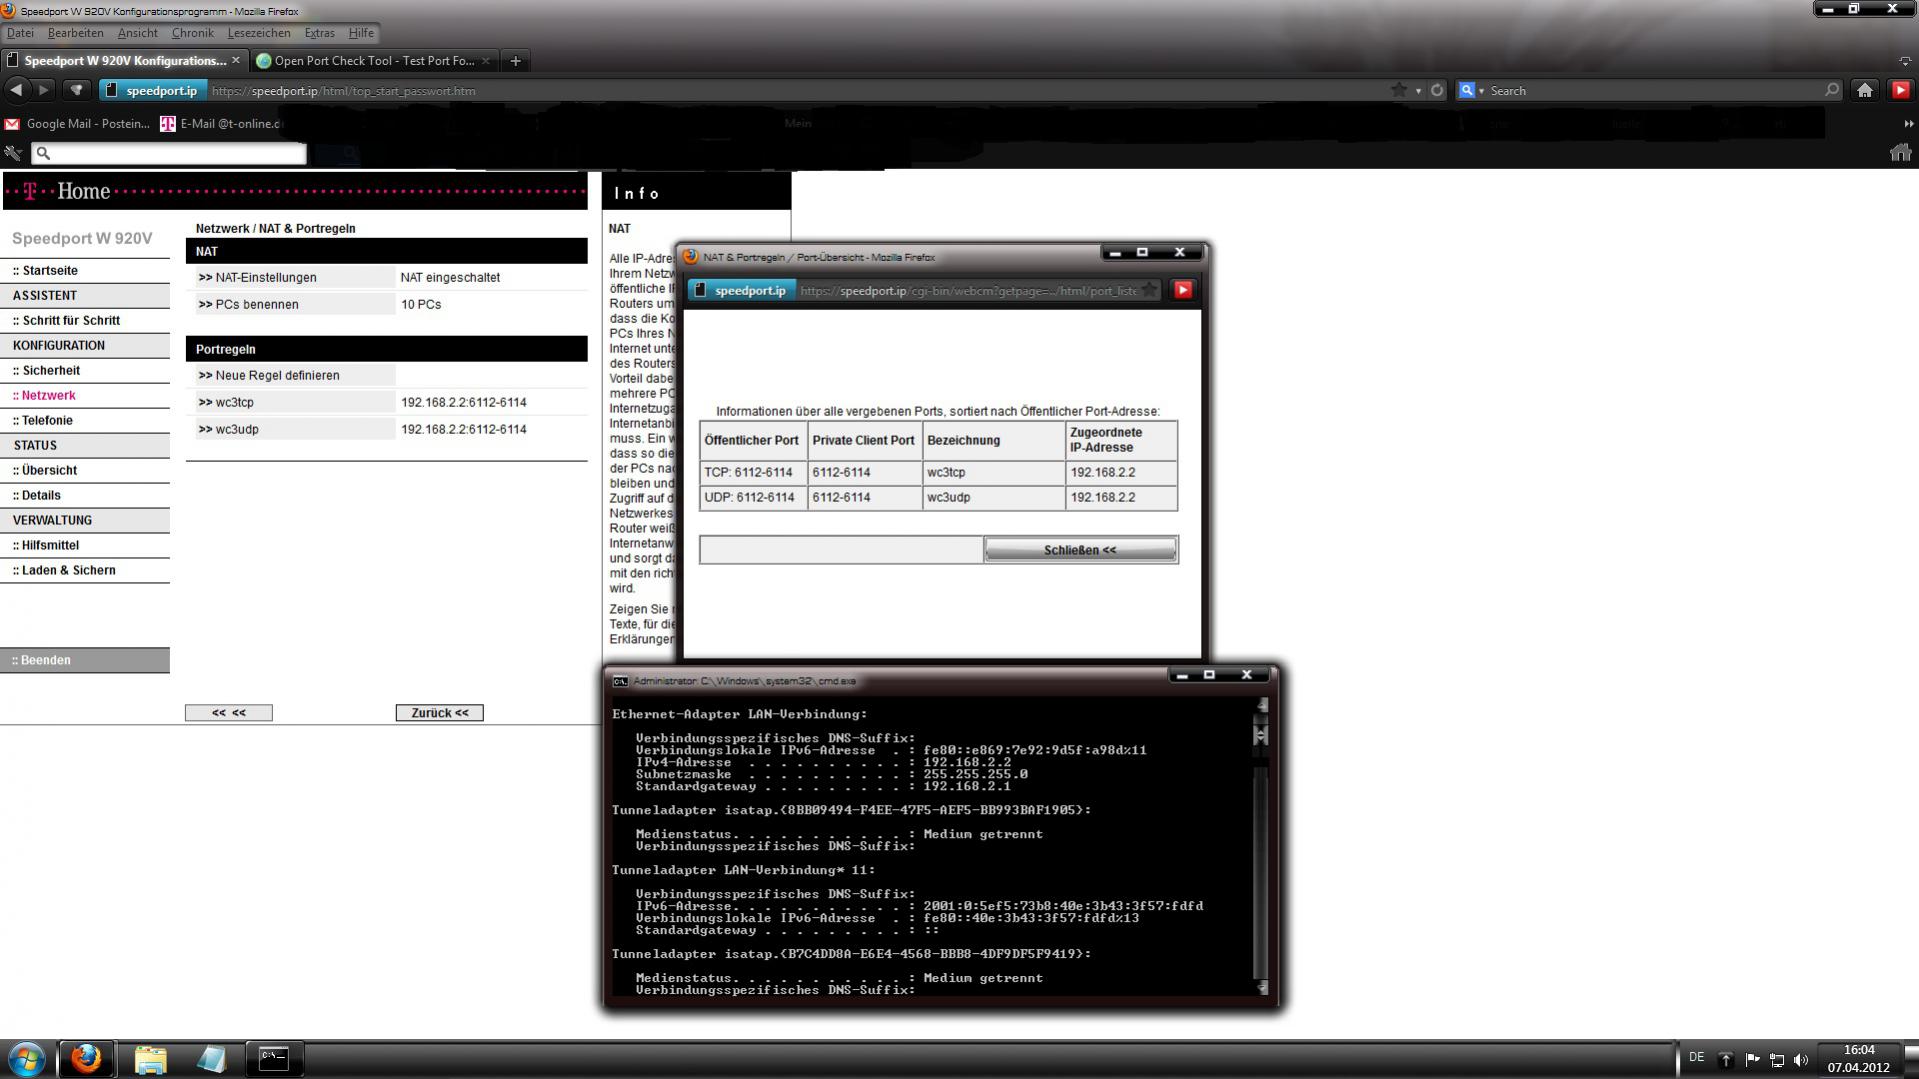Open a new tab with plus button

click(x=515, y=61)
